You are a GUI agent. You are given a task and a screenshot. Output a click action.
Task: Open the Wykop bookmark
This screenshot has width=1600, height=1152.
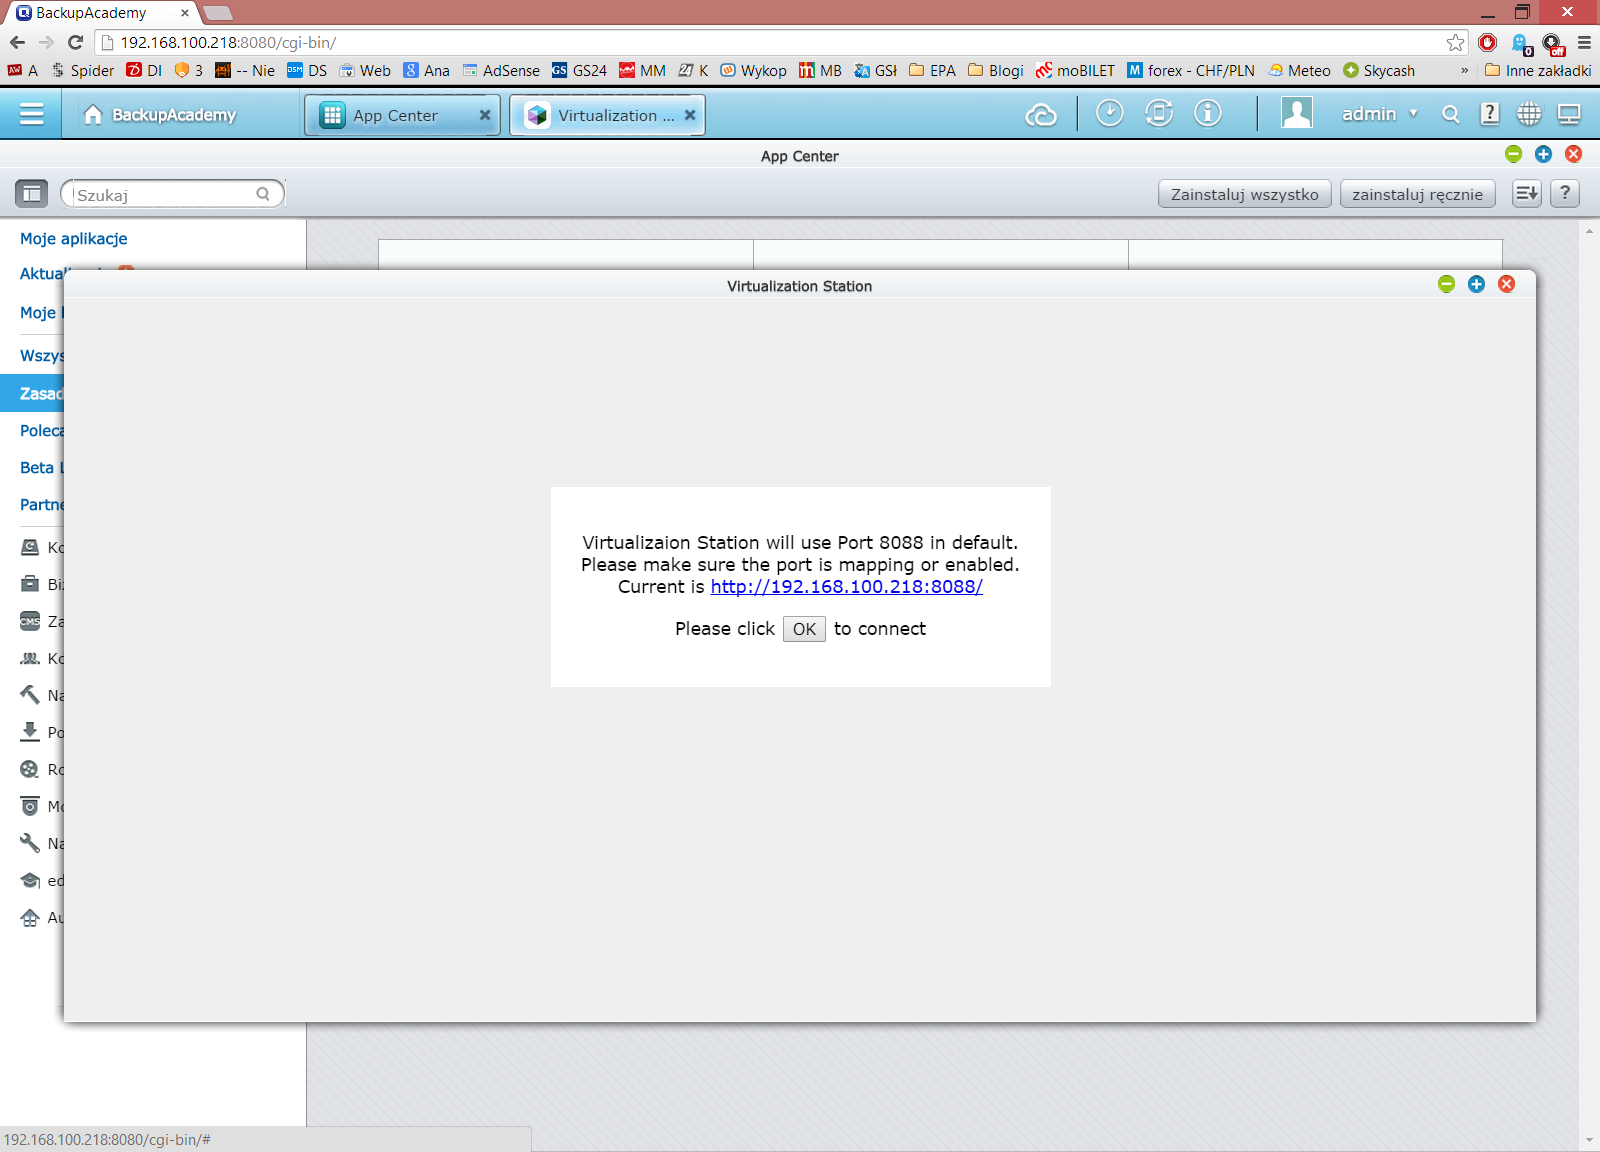click(x=754, y=70)
